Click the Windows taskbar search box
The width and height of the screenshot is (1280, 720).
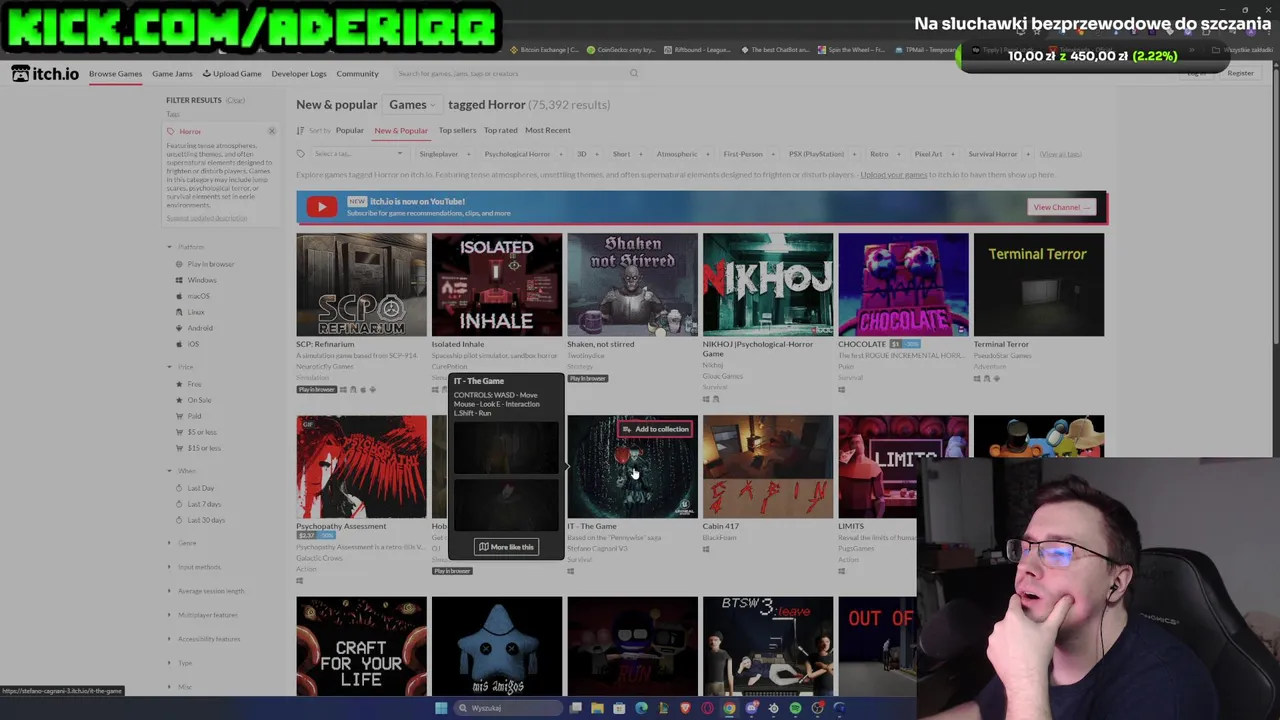point(508,708)
